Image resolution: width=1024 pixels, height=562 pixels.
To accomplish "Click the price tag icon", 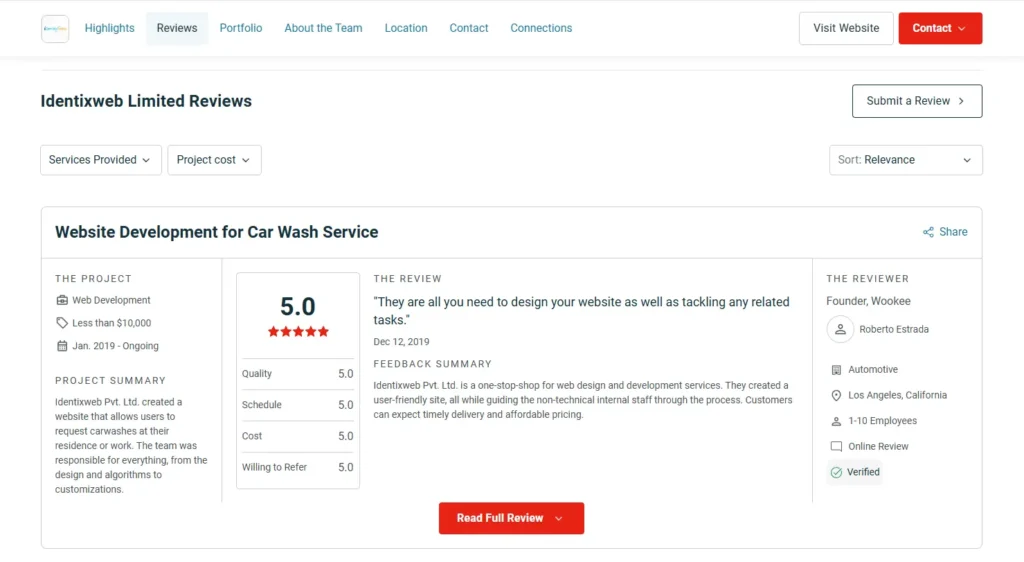I will pos(62,323).
